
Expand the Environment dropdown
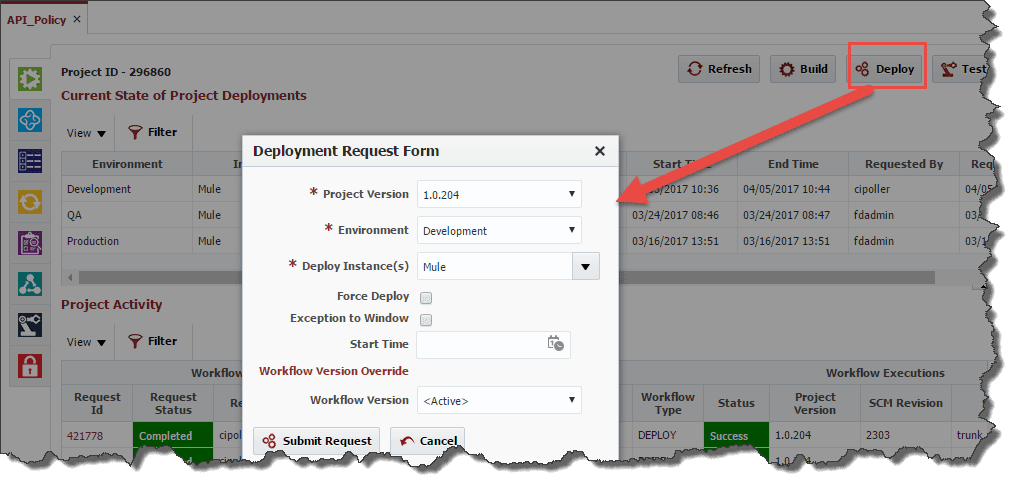499,230
